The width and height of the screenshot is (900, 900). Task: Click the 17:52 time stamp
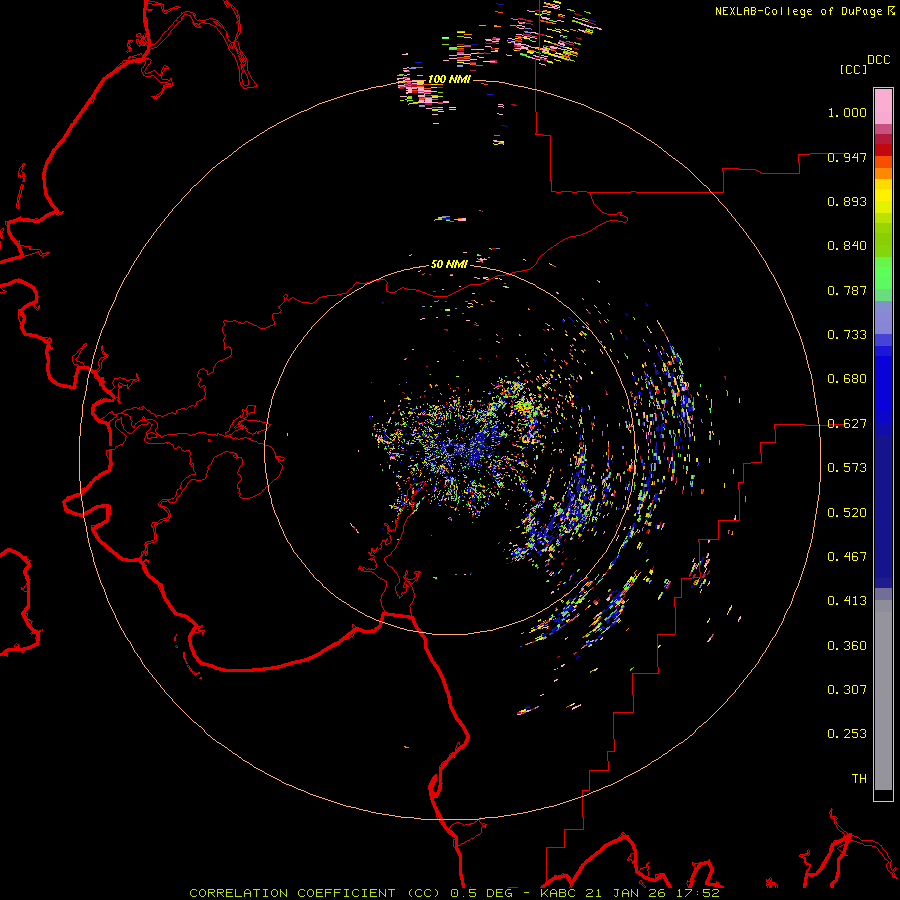[x=697, y=893]
